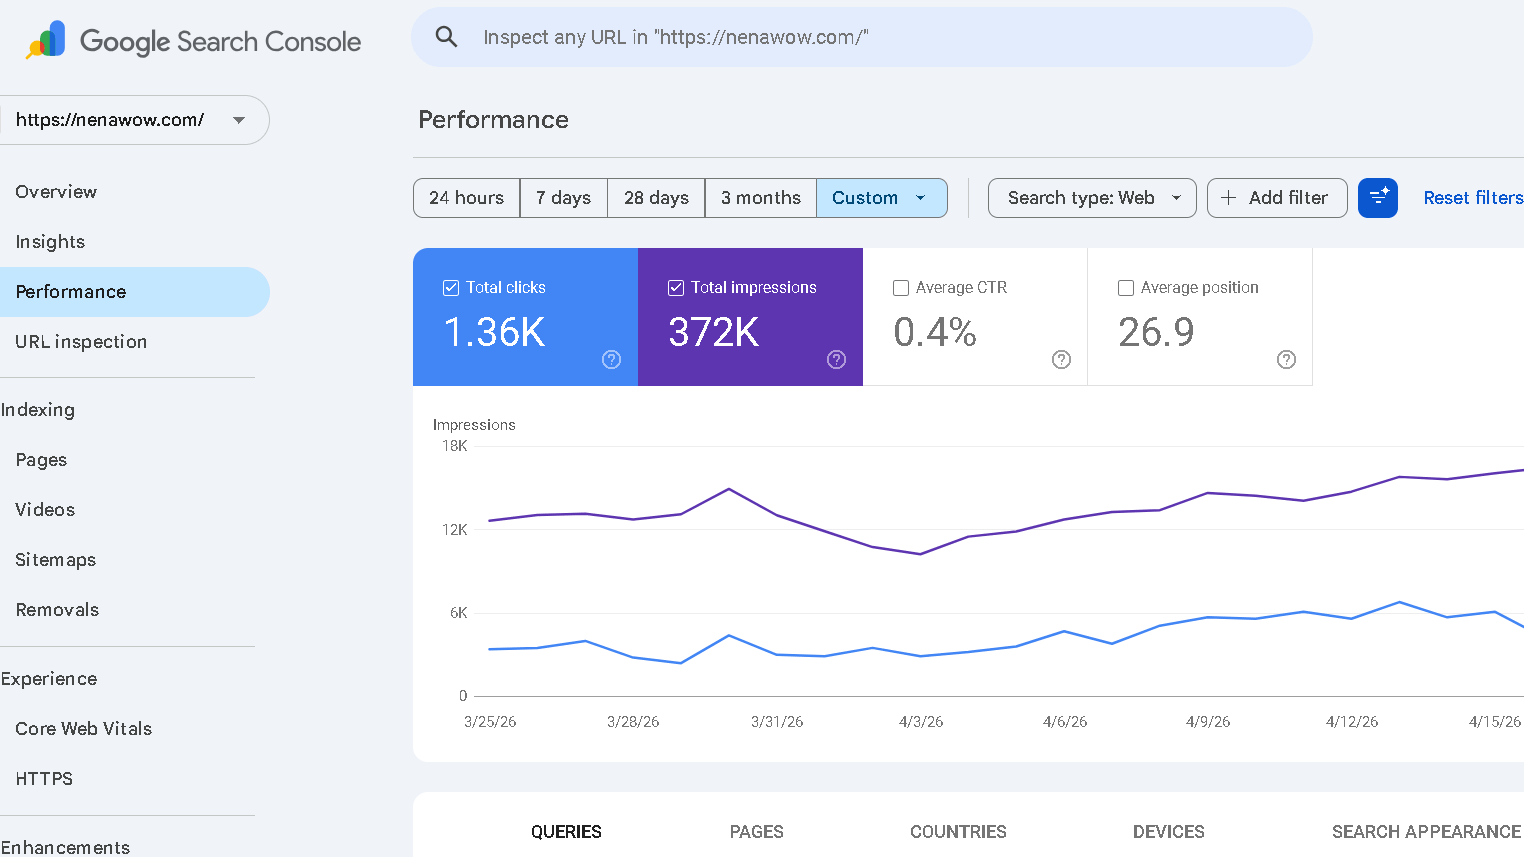Expand the nenawow.com property selector dropdown
Image resolution: width=1524 pixels, height=857 pixels.
tap(238, 120)
